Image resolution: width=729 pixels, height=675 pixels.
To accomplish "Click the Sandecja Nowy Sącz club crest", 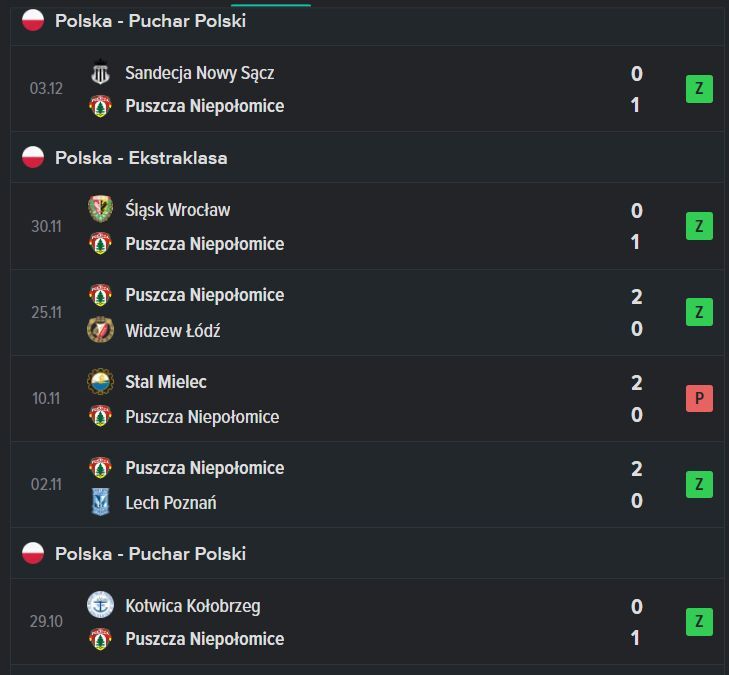I will [100, 73].
